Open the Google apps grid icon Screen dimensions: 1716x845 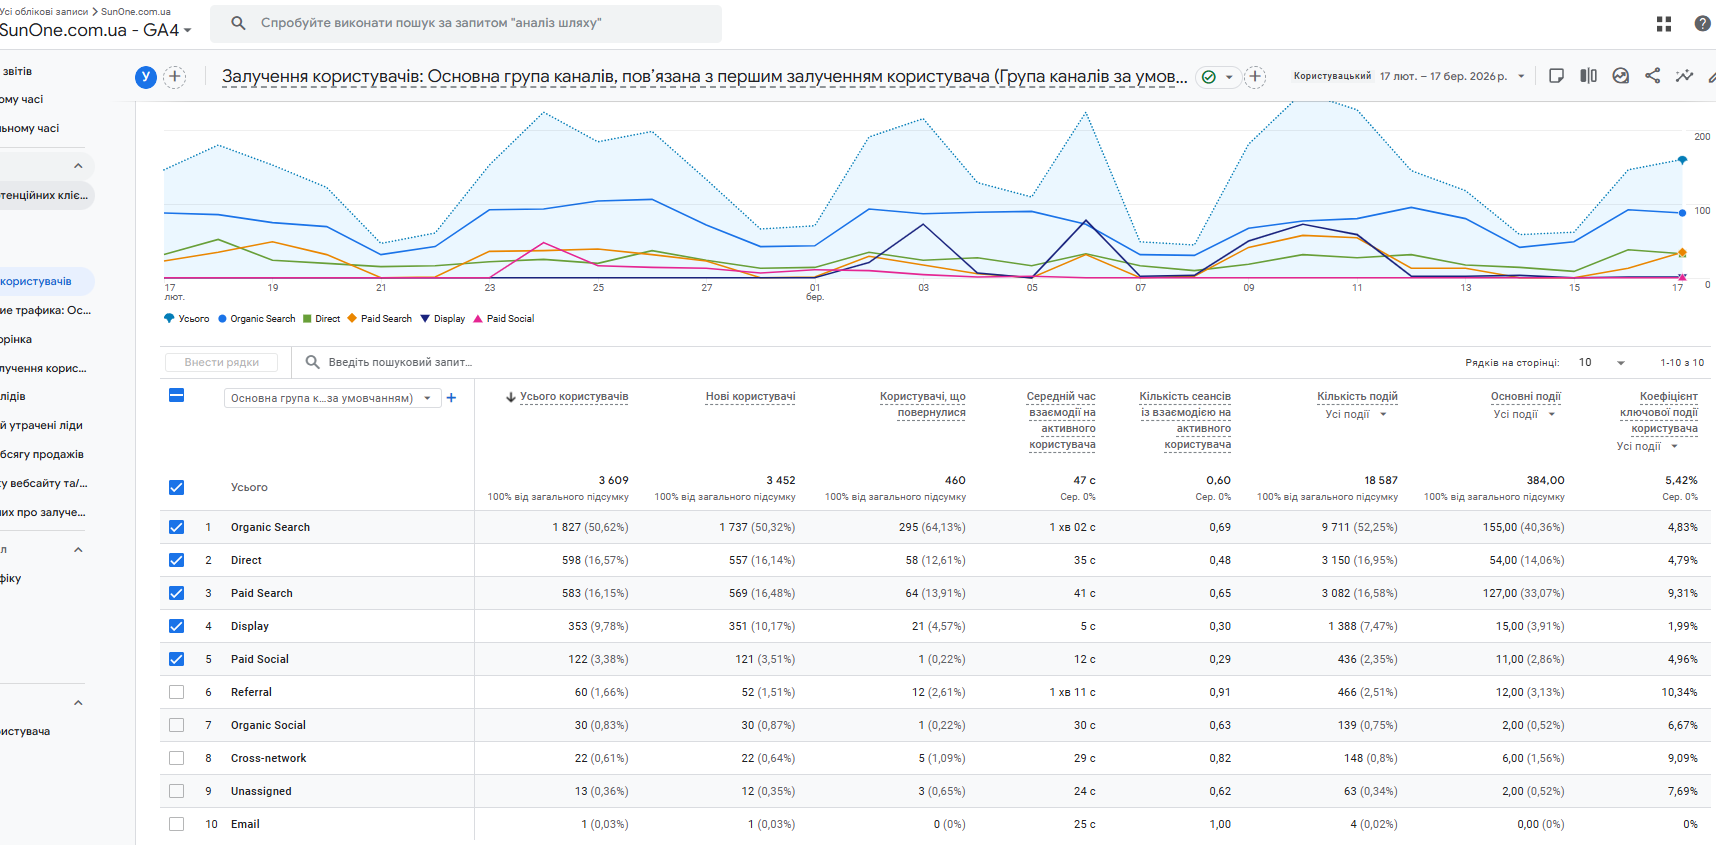[1664, 24]
